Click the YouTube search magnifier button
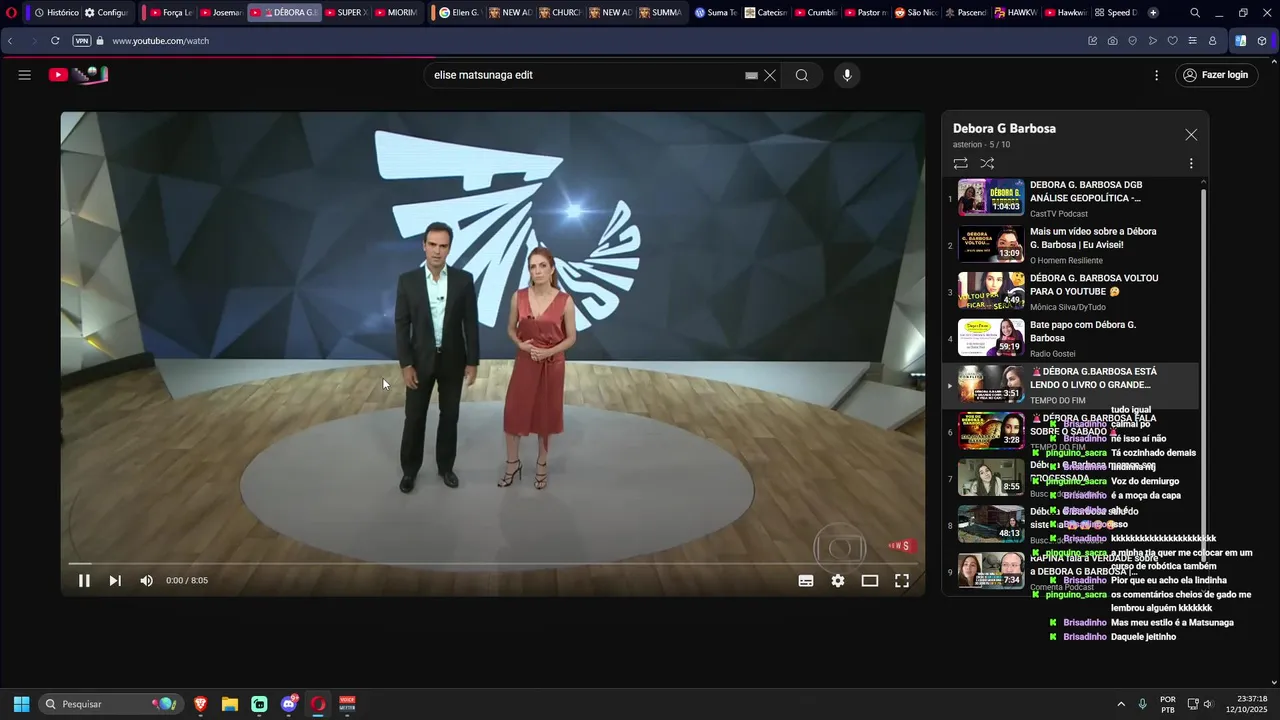The image size is (1280, 720). tap(802, 75)
